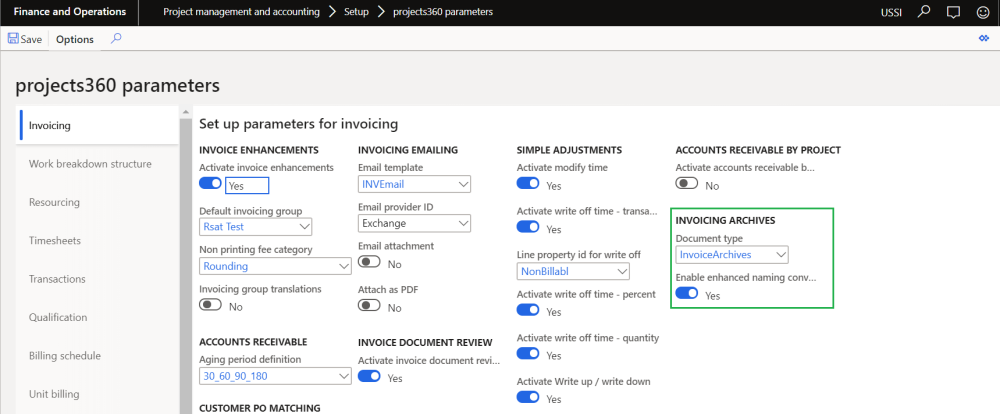The width and height of the screenshot is (1000, 414).
Task: Open the messages chat bubble icon
Action: point(953,12)
